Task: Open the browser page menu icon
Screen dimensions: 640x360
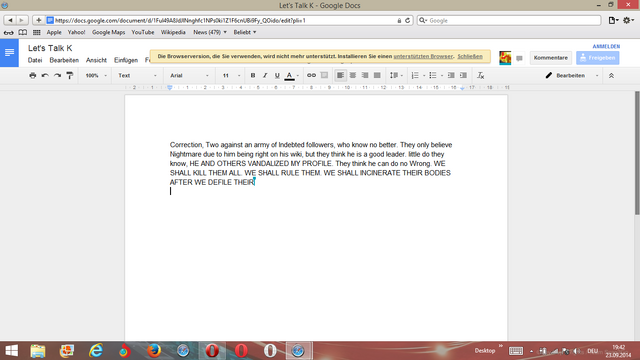Action: [613, 20]
